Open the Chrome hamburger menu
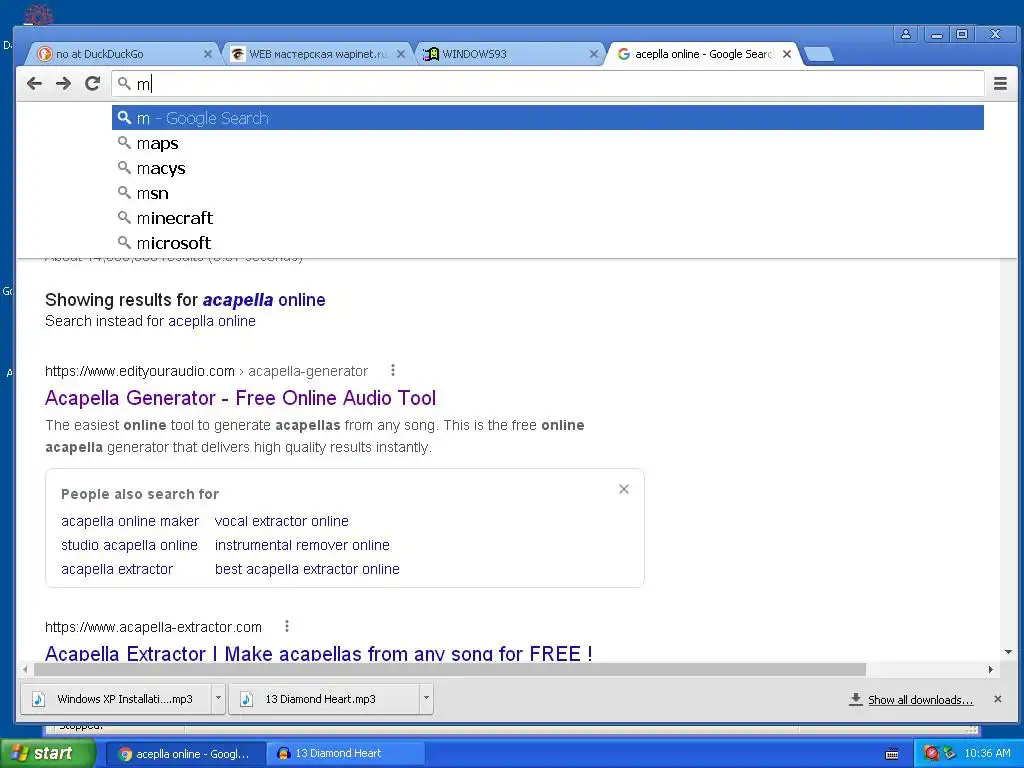This screenshot has height=768, width=1024. pos(1000,84)
